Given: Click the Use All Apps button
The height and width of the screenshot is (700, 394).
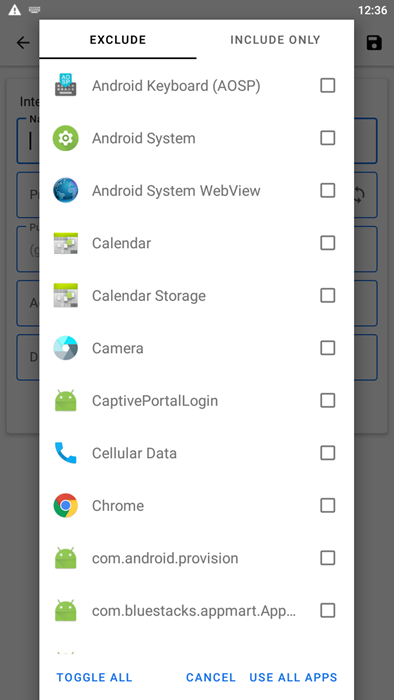Looking at the screenshot, I should point(293,677).
